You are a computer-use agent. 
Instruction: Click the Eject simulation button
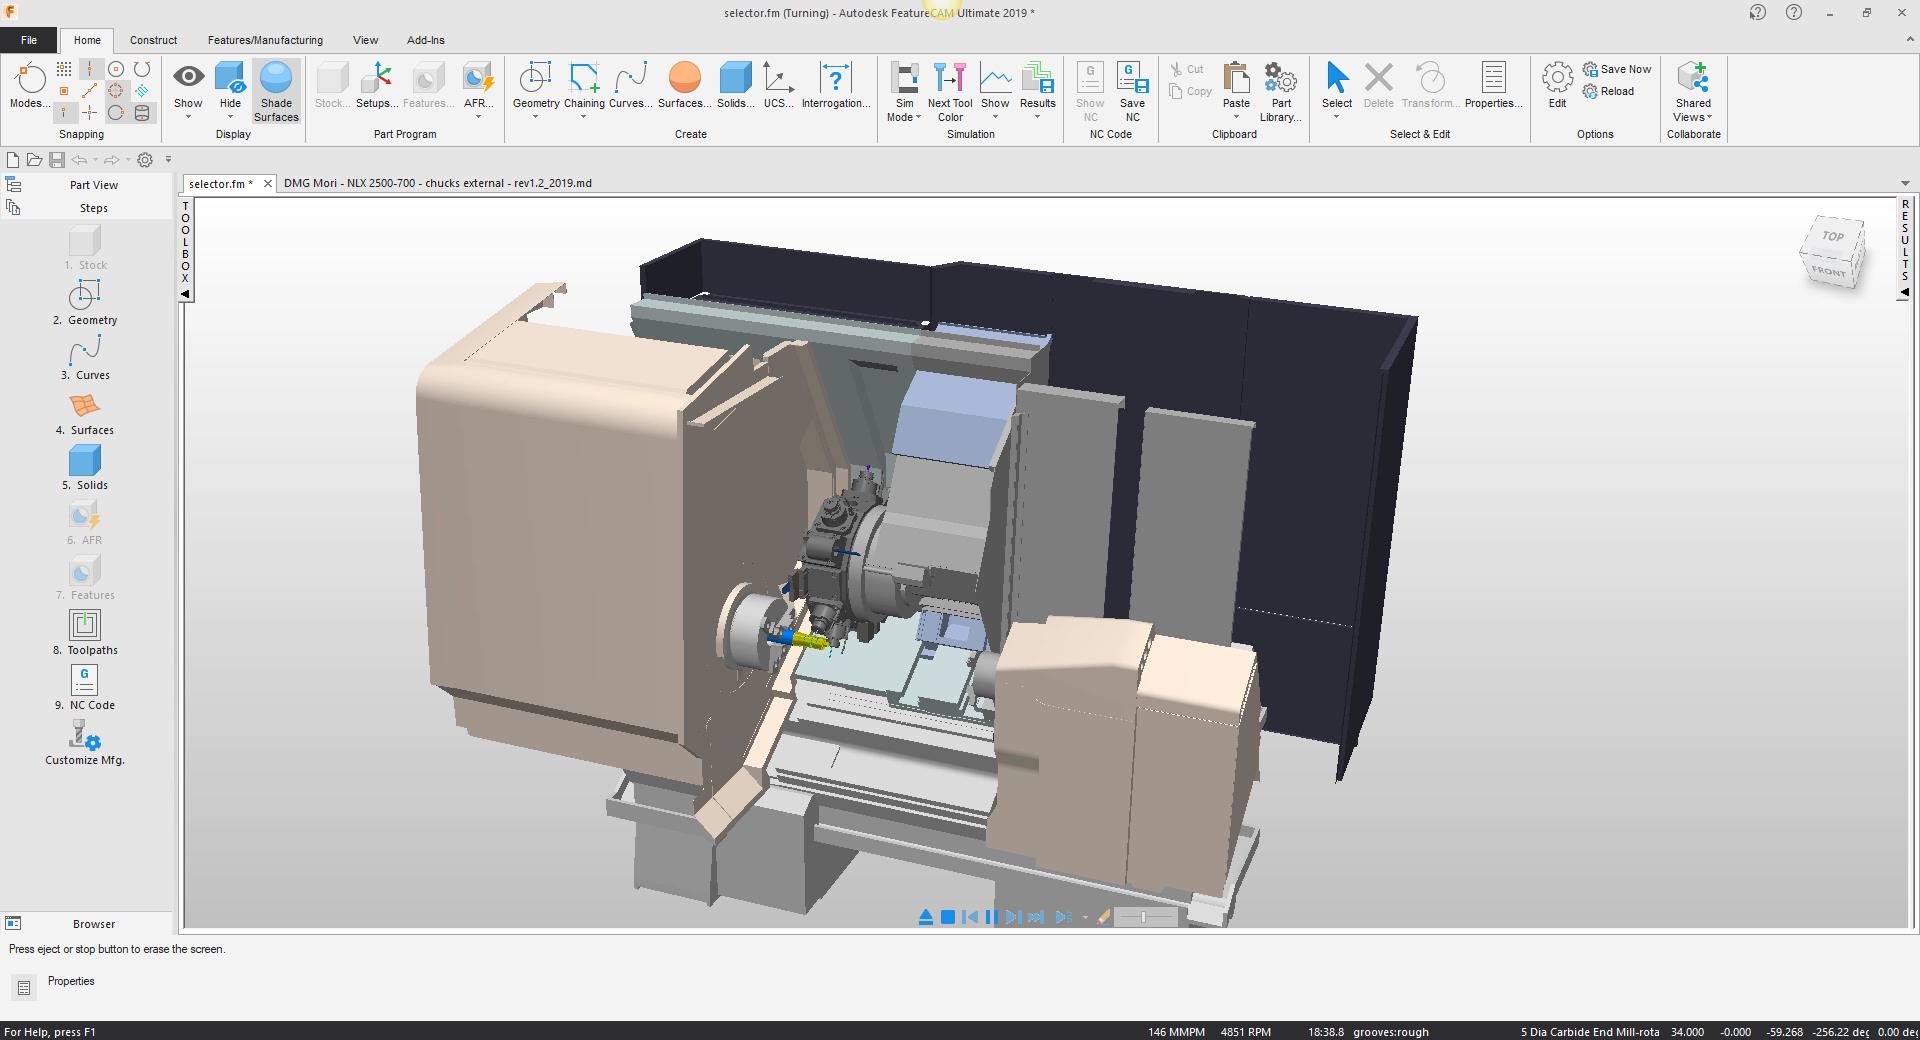tap(925, 917)
